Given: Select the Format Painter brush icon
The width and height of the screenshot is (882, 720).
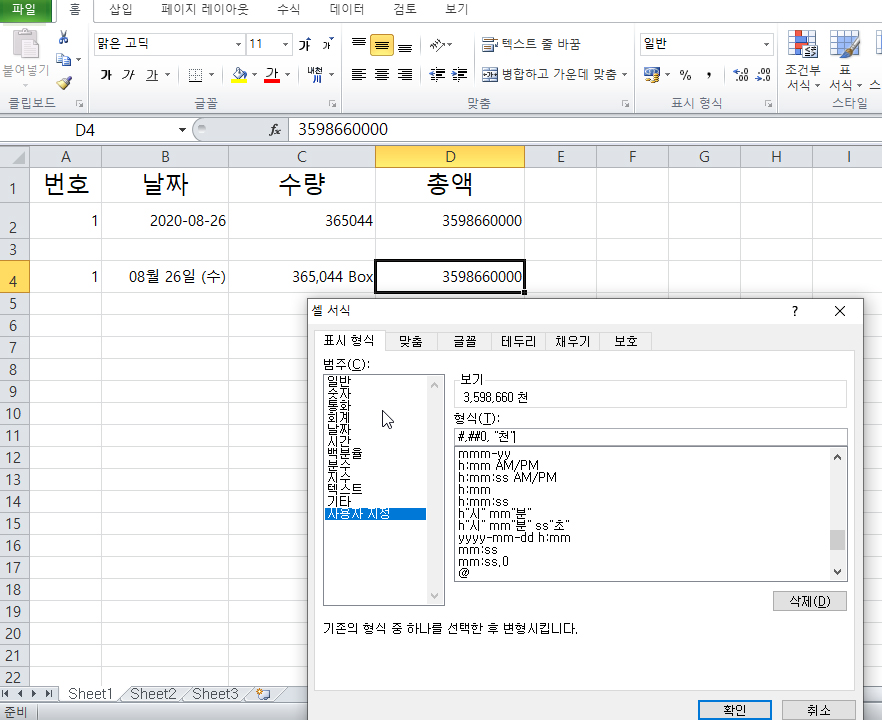Looking at the screenshot, I should click(x=64, y=83).
